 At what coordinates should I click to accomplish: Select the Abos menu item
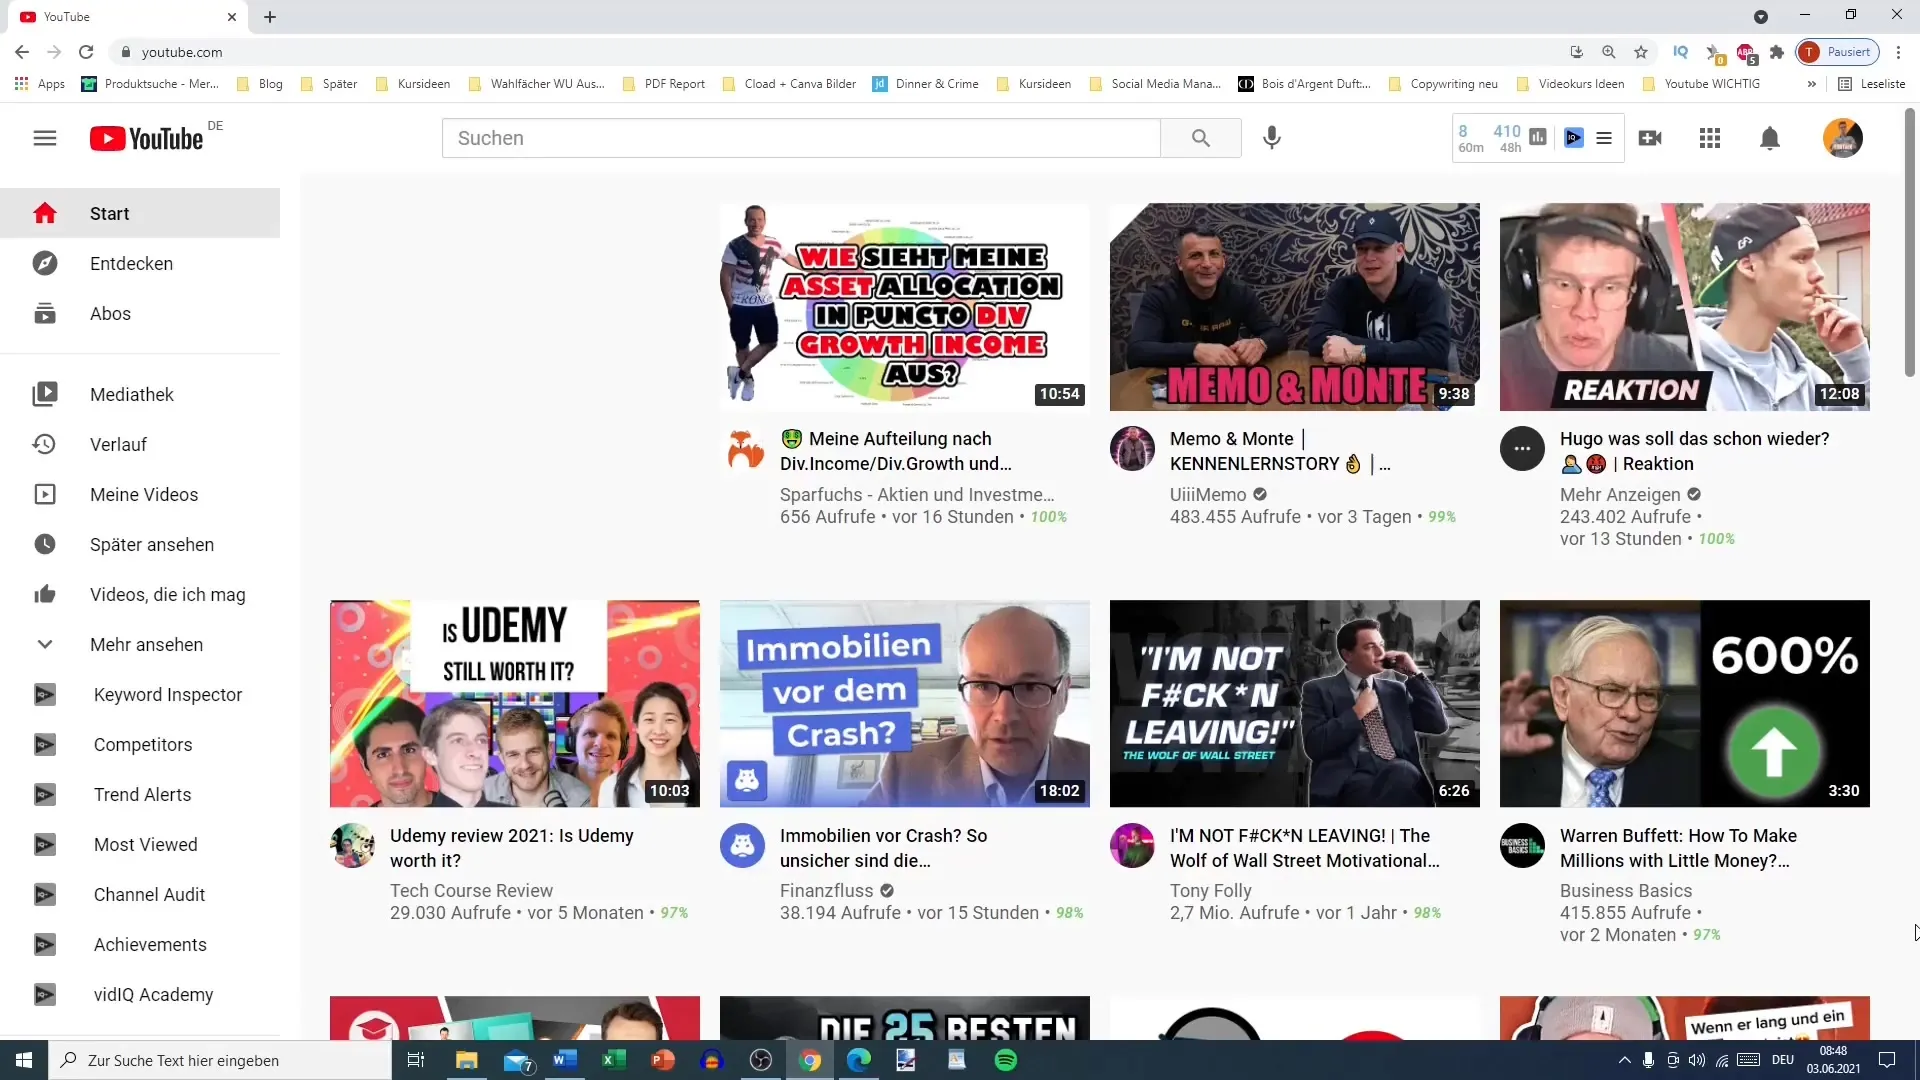click(109, 314)
